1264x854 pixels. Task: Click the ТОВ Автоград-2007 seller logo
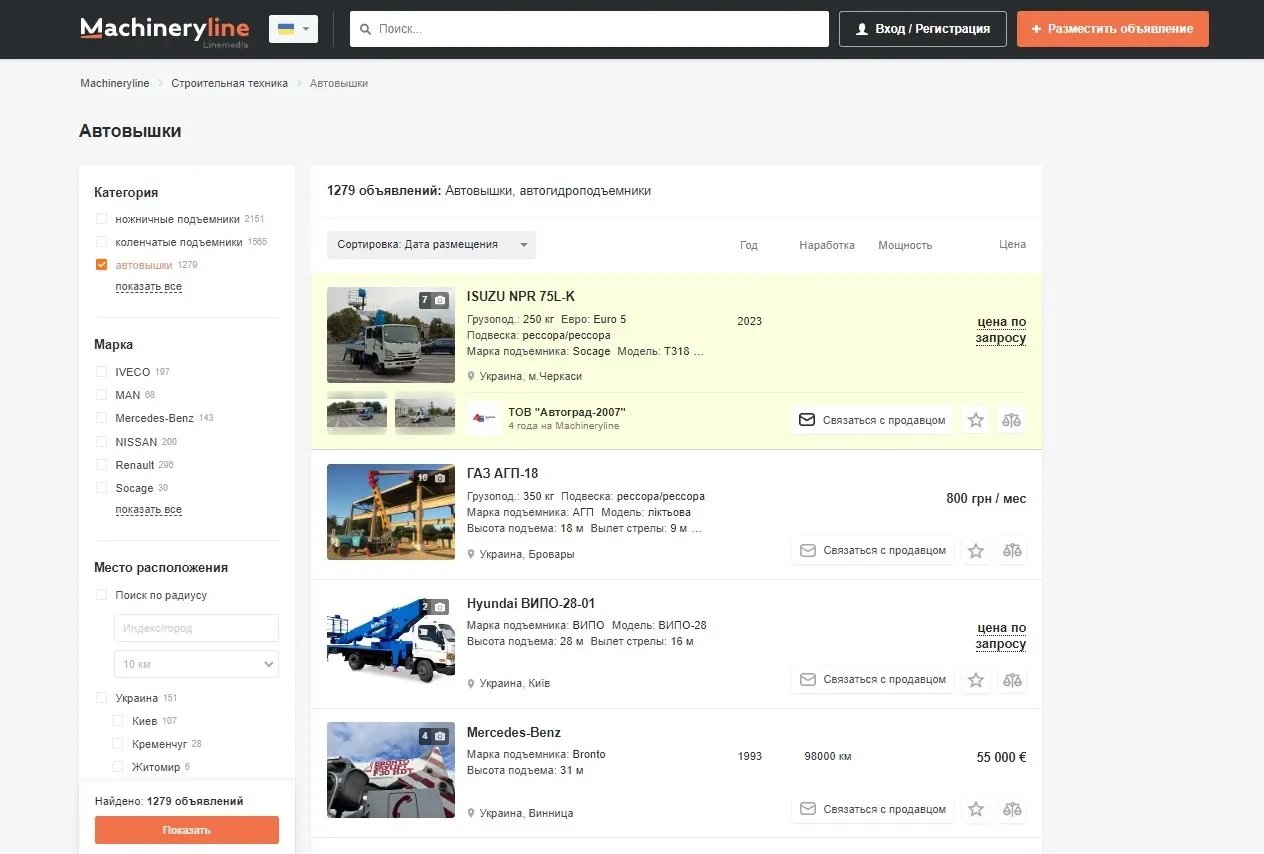[485, 419]
